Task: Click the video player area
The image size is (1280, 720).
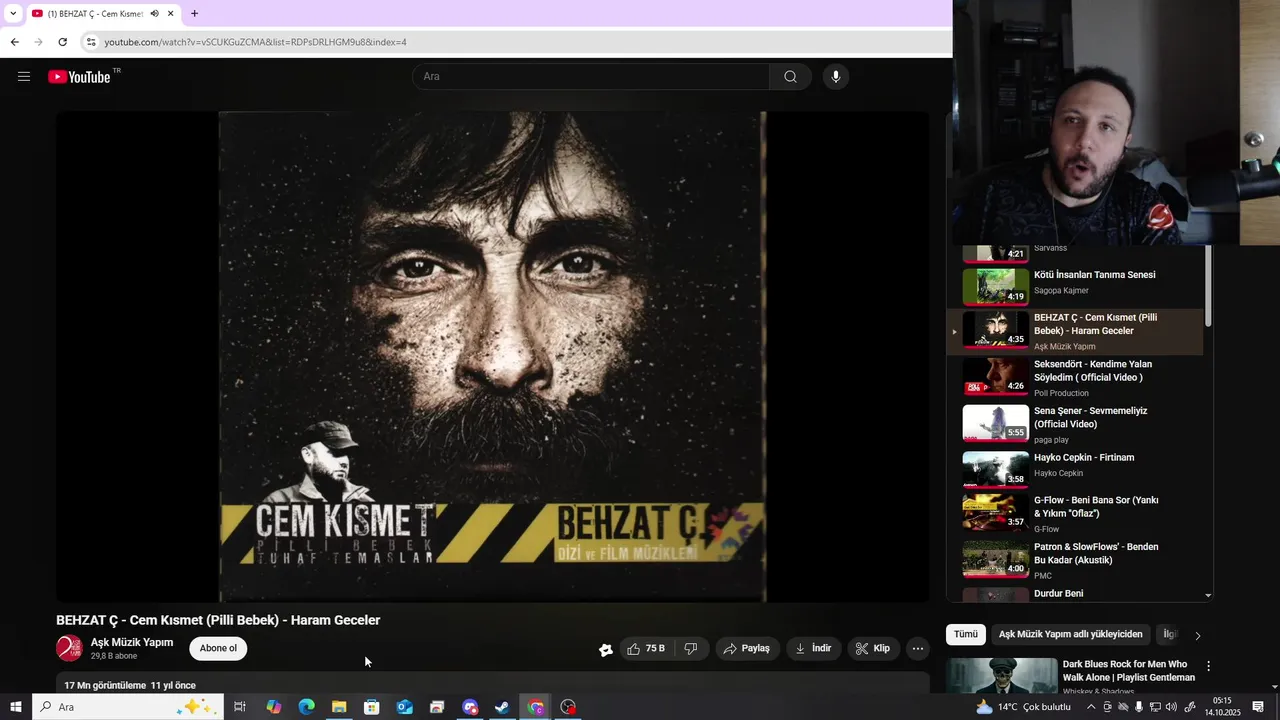Action: click(492, 356)
